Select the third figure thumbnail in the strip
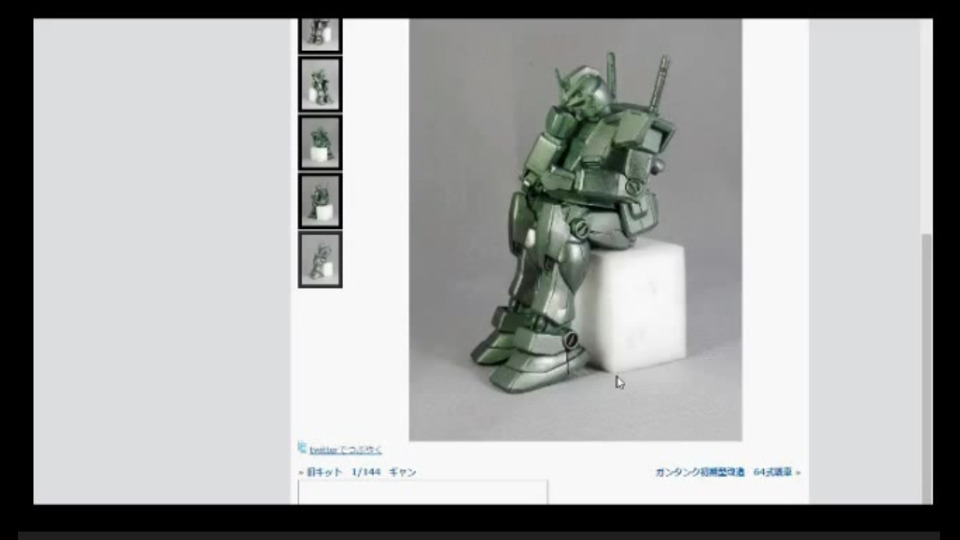Screen dimensions: 960x540 tap(320, 143)
